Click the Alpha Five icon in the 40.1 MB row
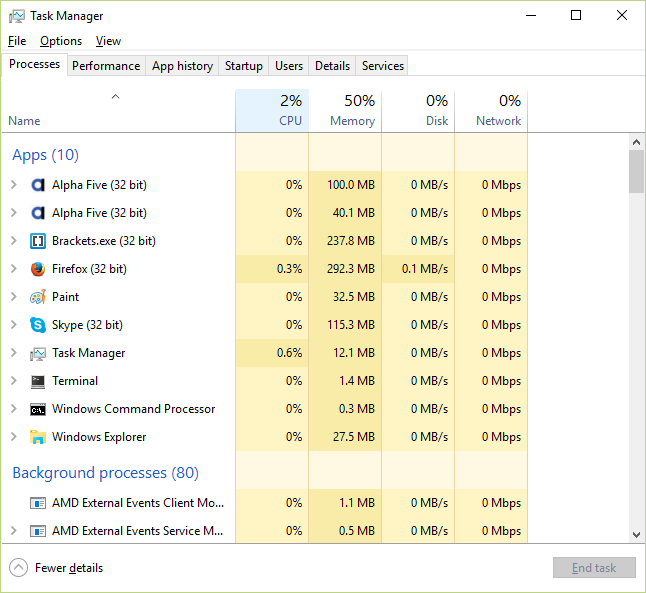The height and width of the screenshot is (593, 646). pyautogui.click(x=38, y=213)
